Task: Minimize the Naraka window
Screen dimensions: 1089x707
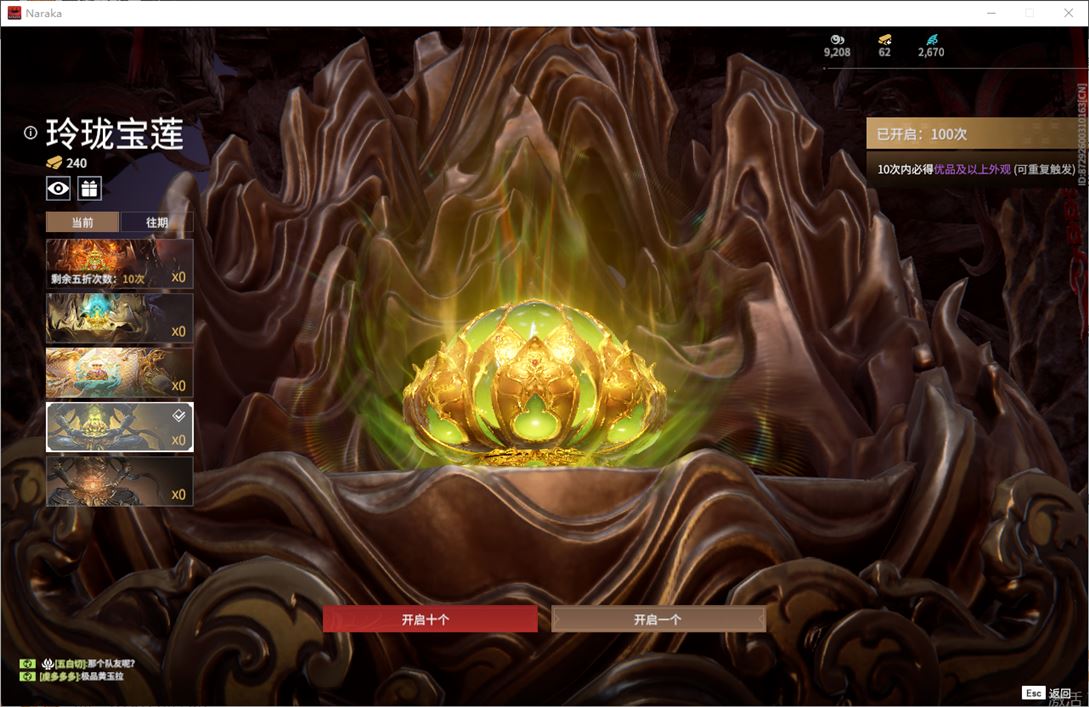Action: (992, 13)
